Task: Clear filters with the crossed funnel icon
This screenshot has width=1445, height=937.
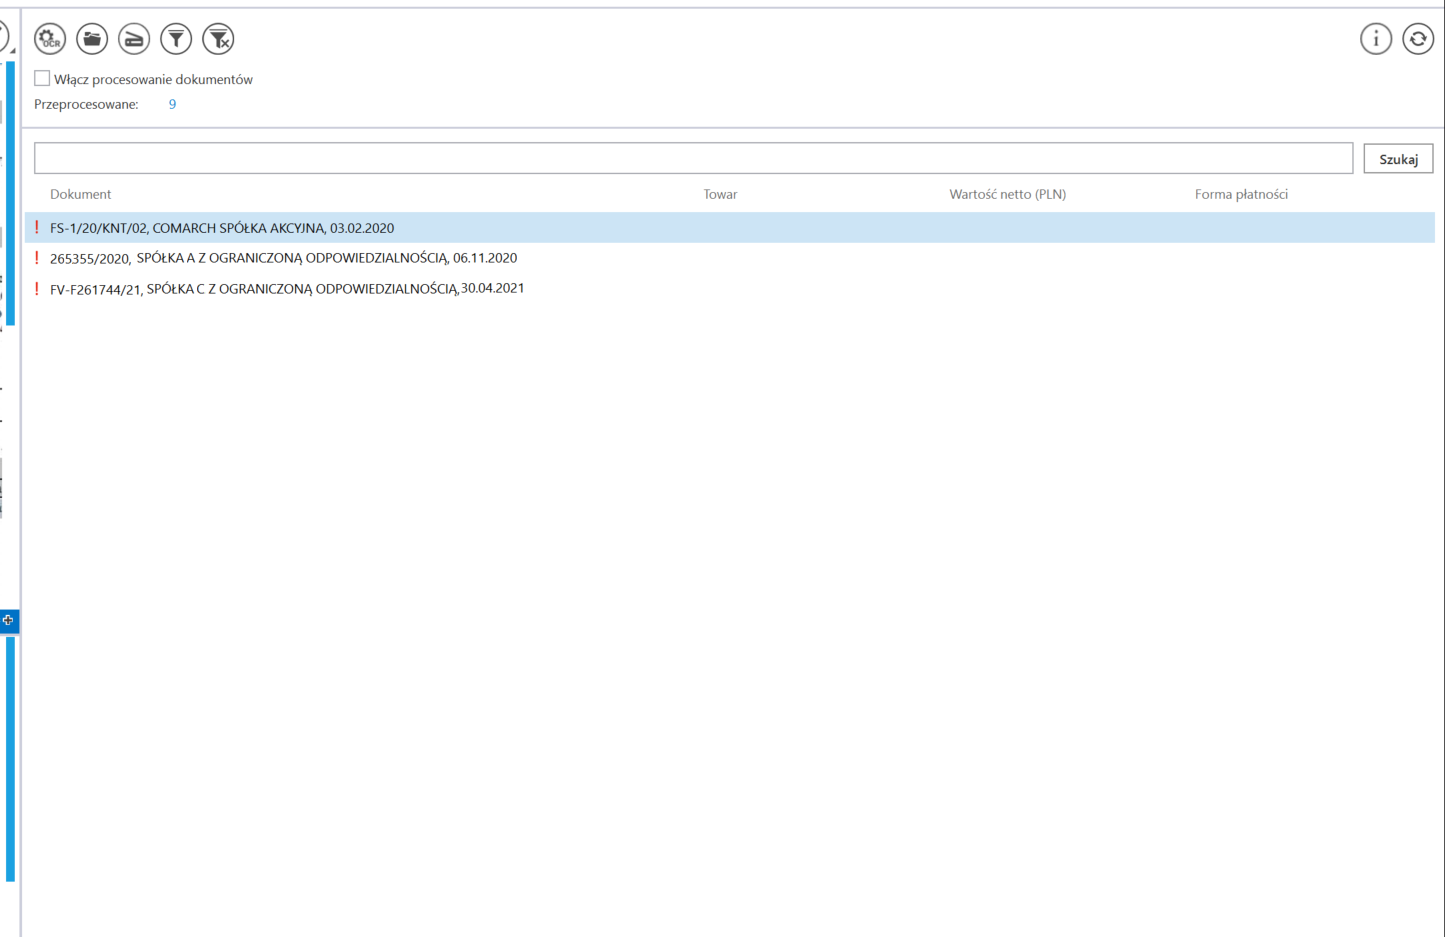Action: tap(218, 39)
